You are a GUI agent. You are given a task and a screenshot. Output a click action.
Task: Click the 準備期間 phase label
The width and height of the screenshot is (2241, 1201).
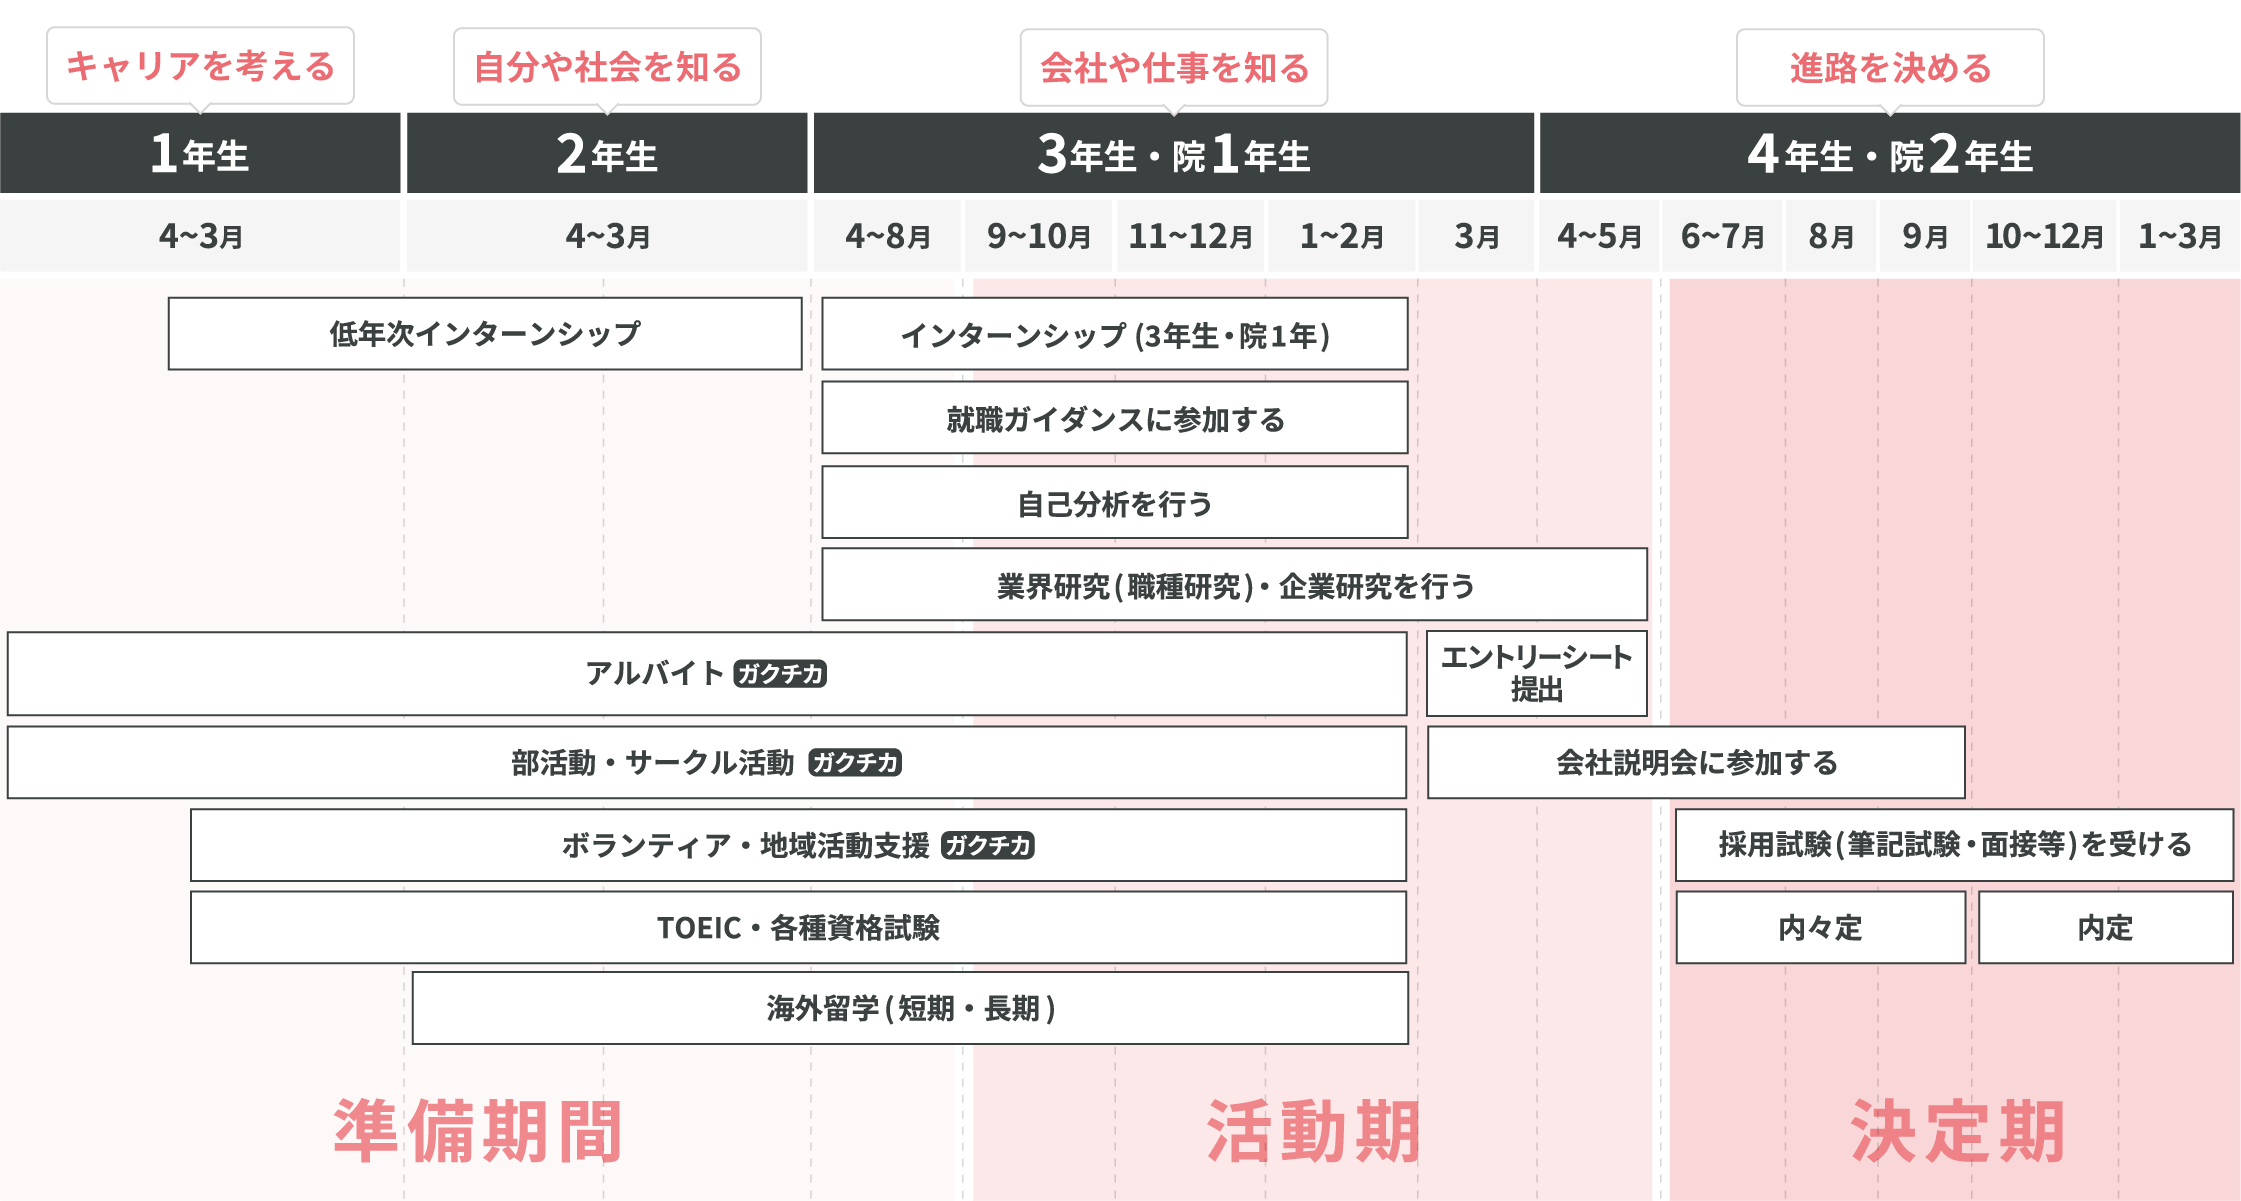click(478, 1132)
